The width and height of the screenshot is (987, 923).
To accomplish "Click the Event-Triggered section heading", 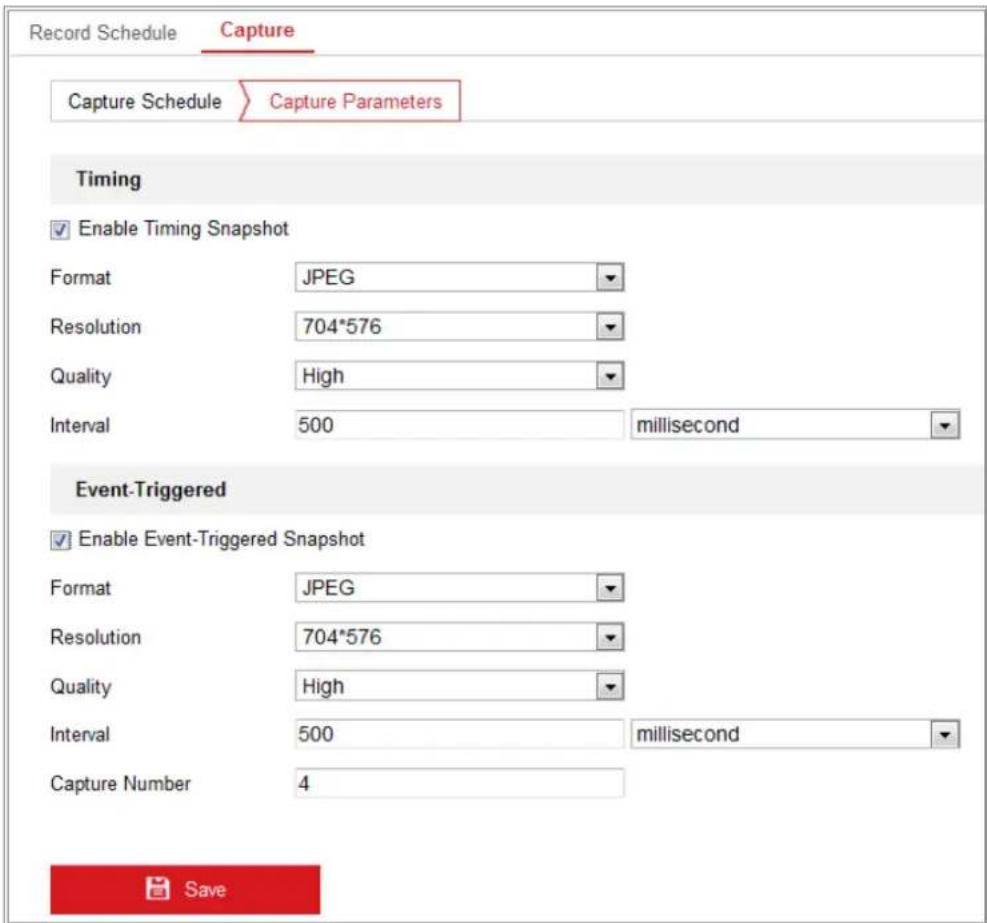I will (x=150, y=489).
